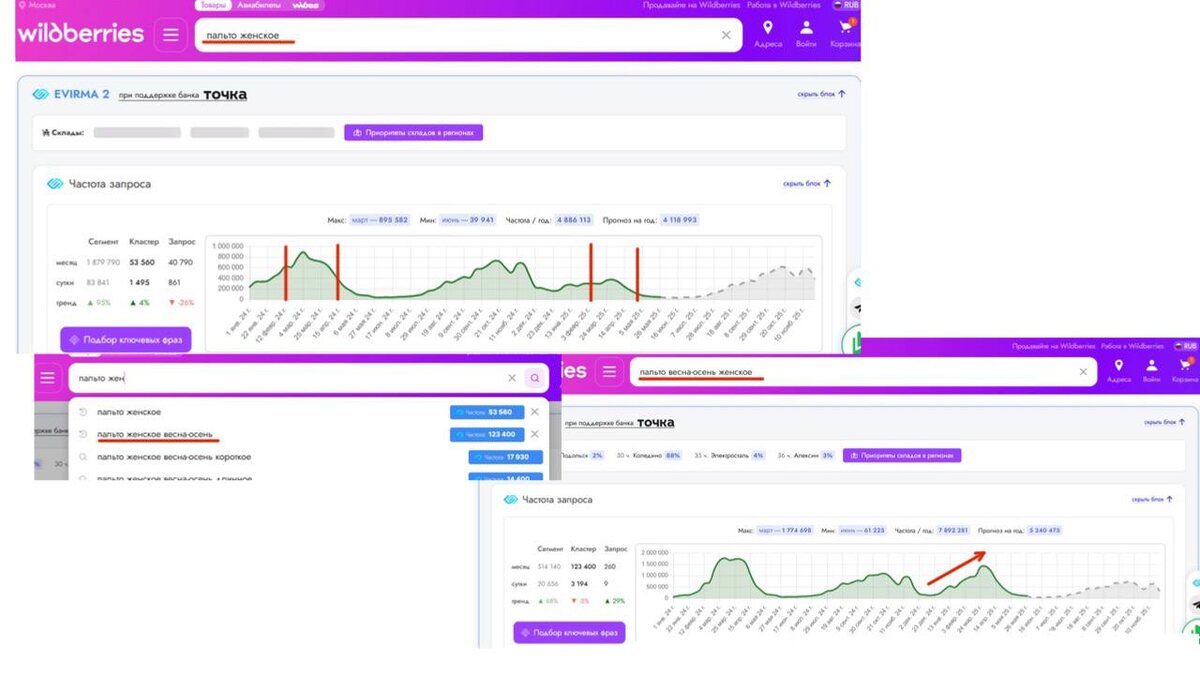
Task: Click the 'март — 895 582' max value
Action: [x=379, y=220]
